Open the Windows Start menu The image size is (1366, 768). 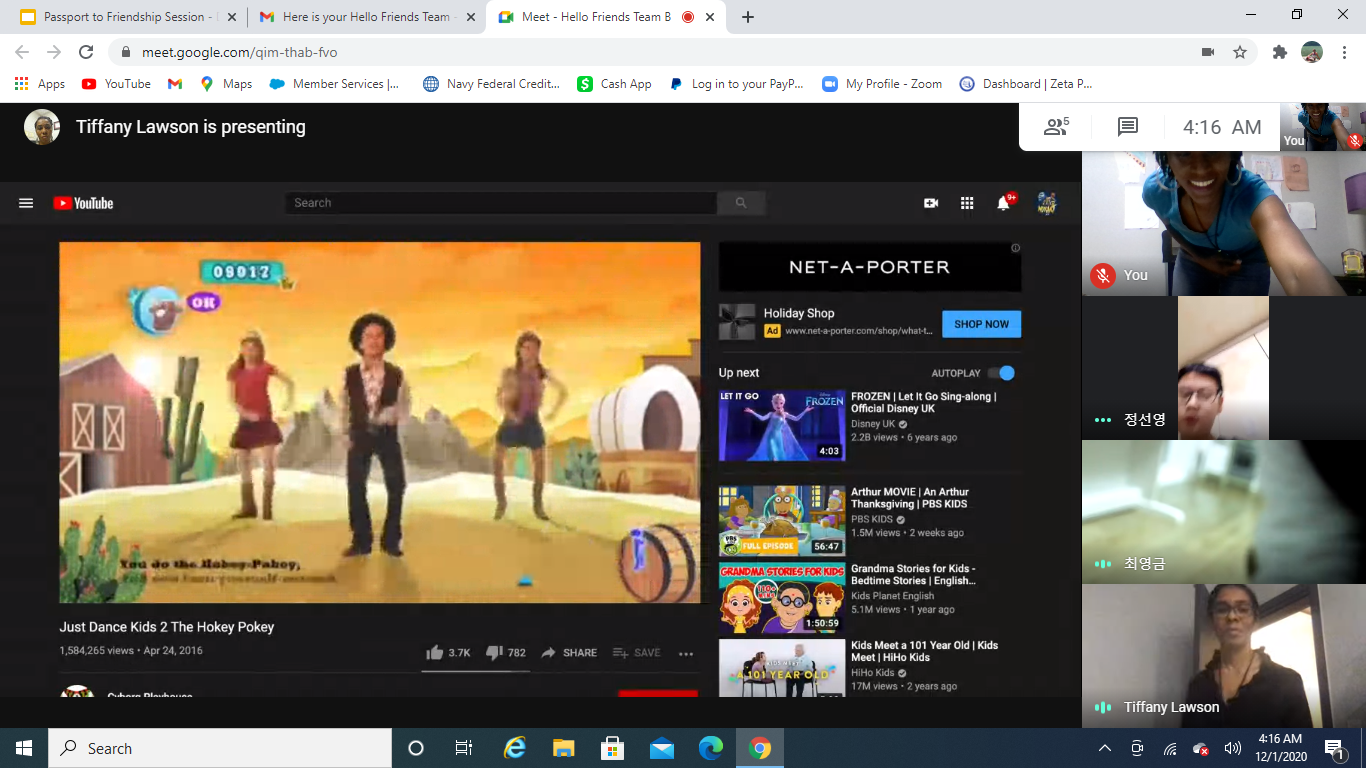pos(24,748)
